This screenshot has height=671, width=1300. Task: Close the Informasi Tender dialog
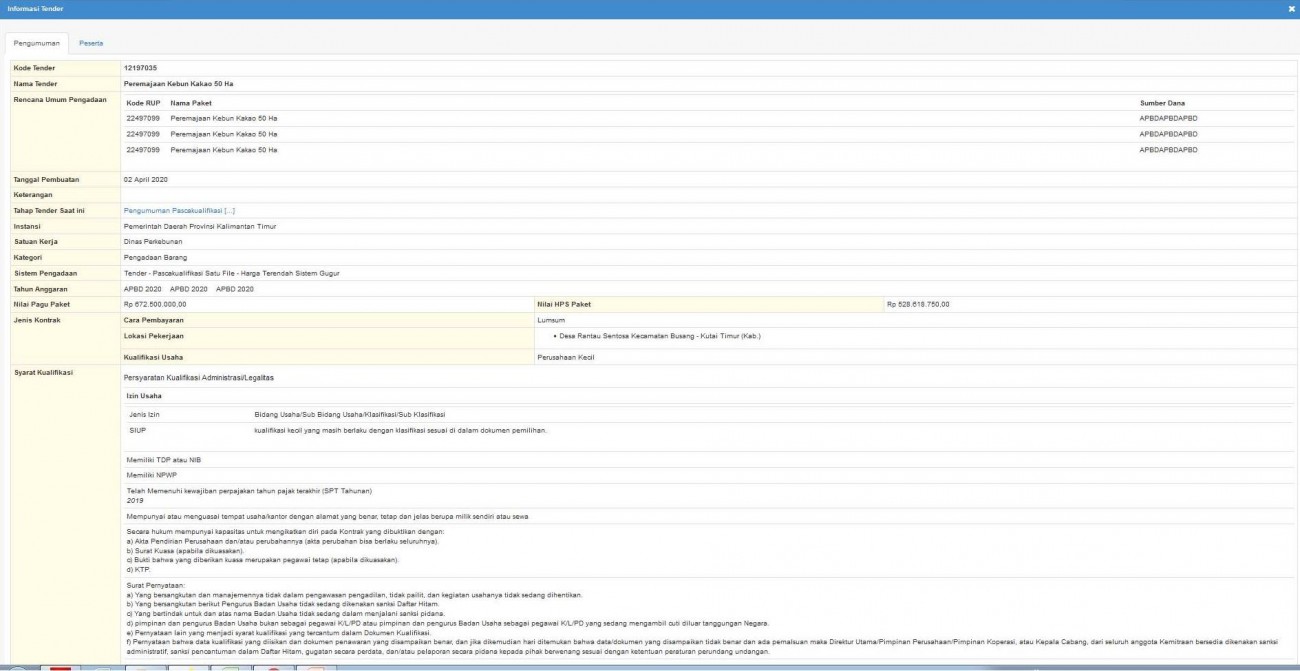pyautogui.click(x=1291, y=9)
